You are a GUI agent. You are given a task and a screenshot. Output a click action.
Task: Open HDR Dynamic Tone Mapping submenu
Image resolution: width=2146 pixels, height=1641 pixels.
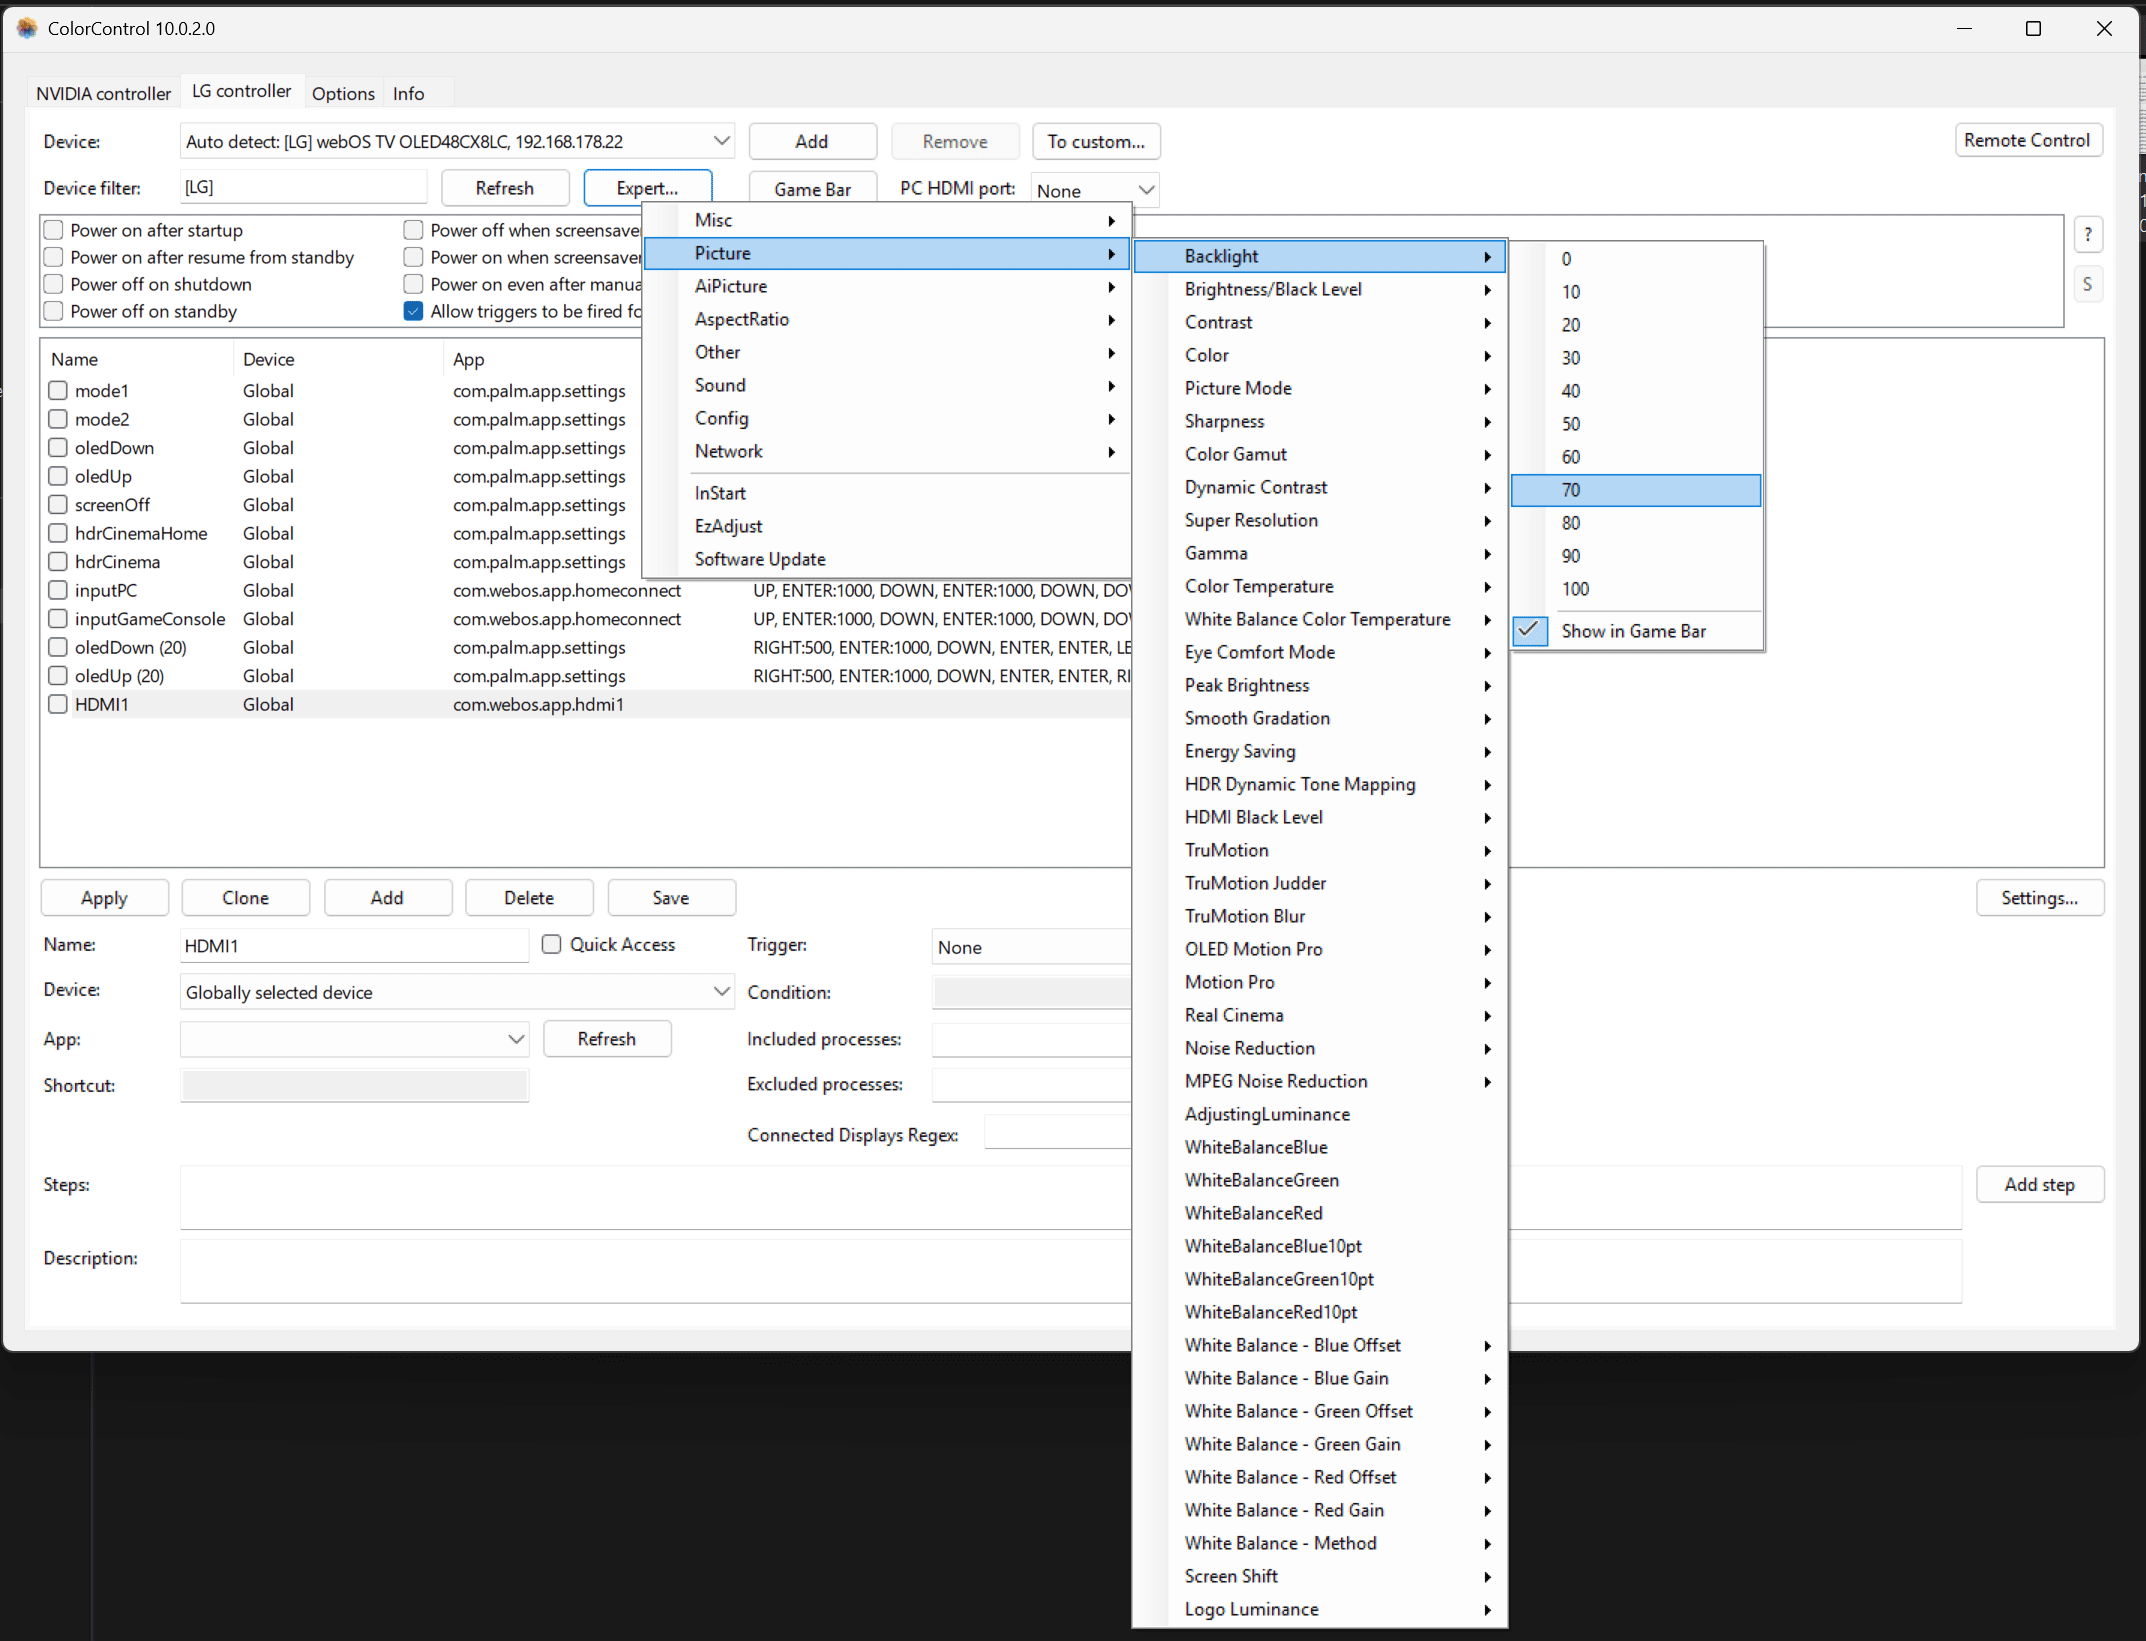(1320, 784)
